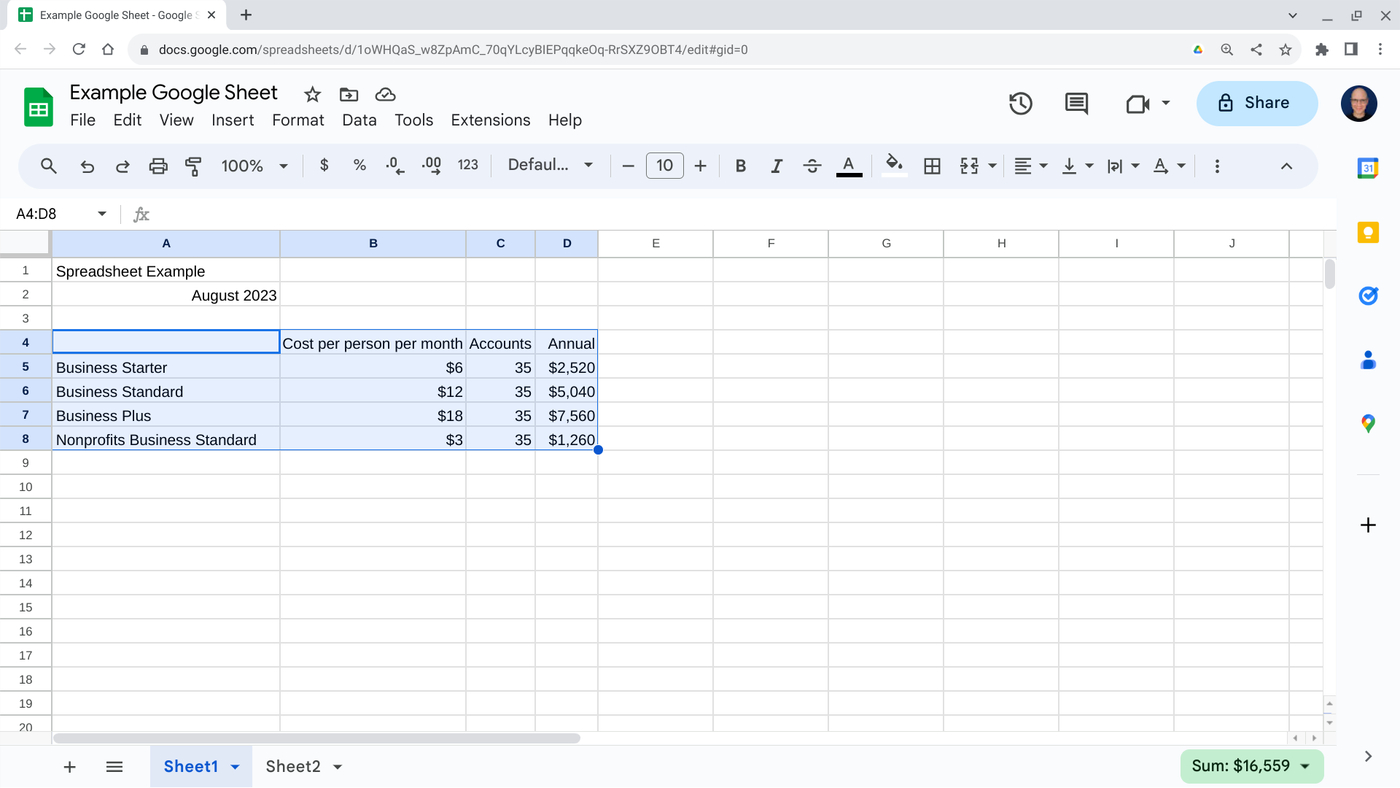Format selection as percent
This screenshot has height=788, width=1400.
tap(359, 165)
